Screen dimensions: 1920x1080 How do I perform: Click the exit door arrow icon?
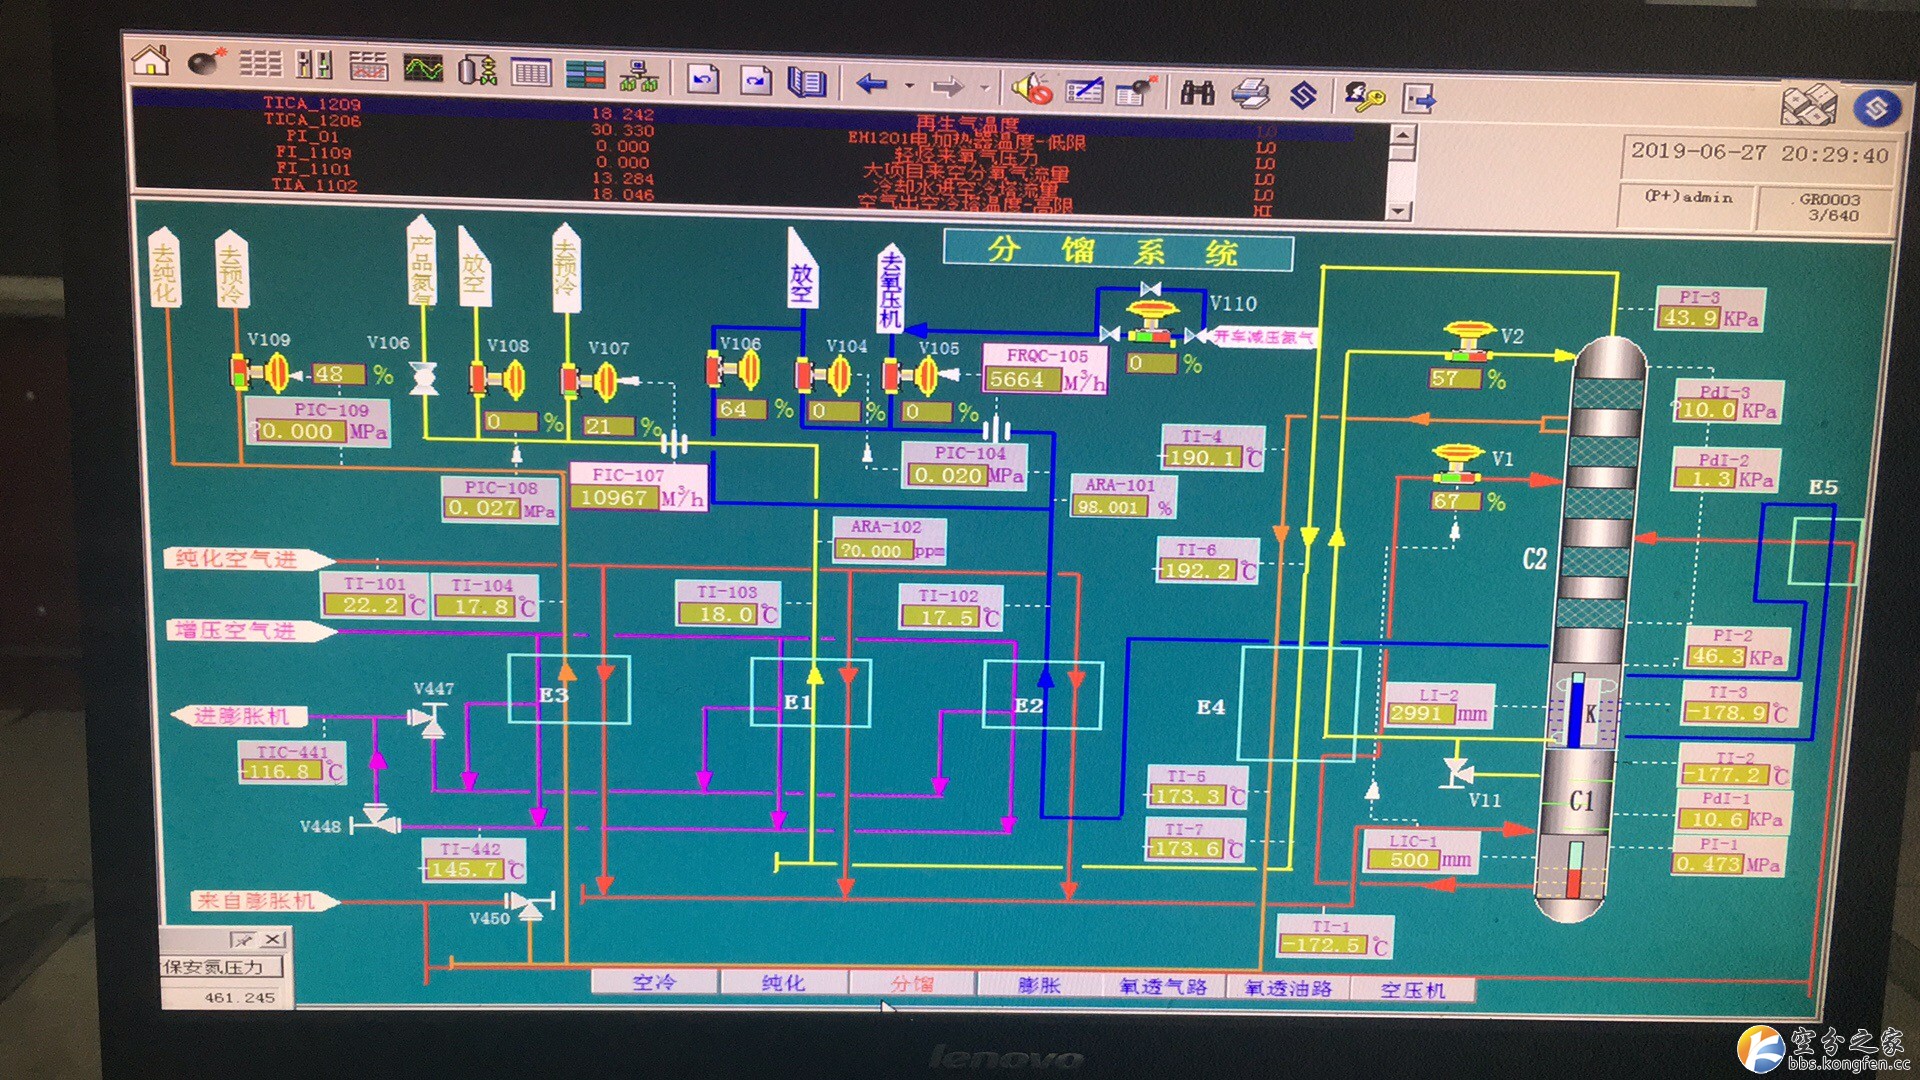[x=1419, y=99]
